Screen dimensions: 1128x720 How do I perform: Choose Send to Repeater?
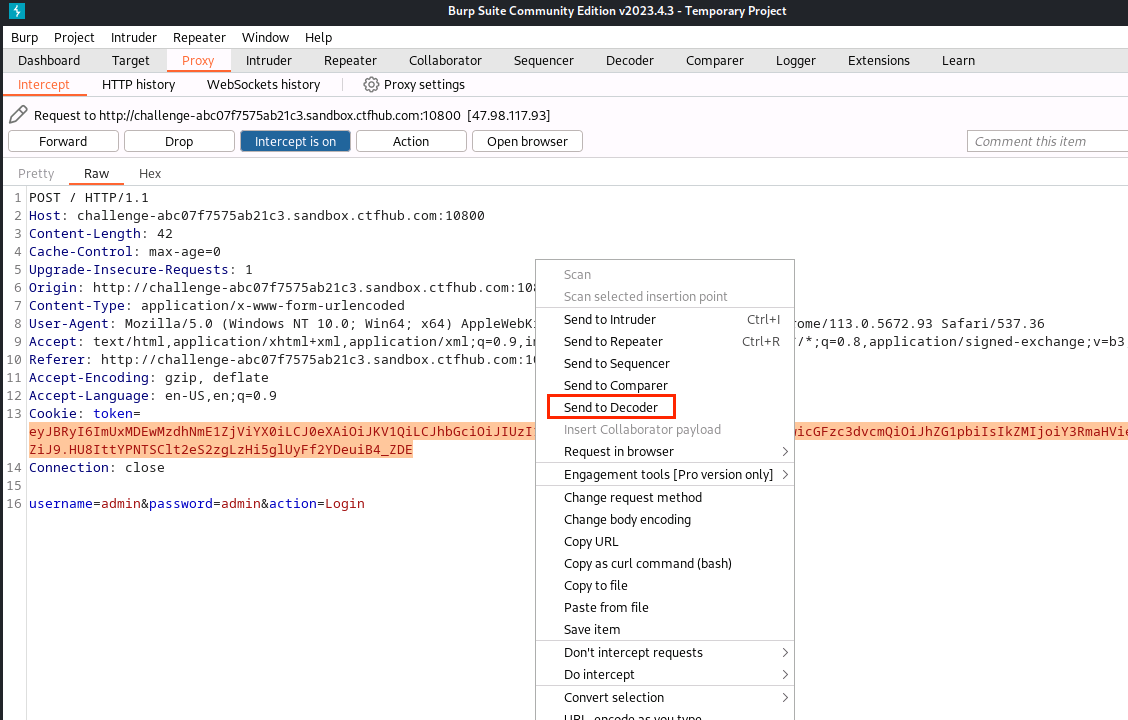pos(665,342)
